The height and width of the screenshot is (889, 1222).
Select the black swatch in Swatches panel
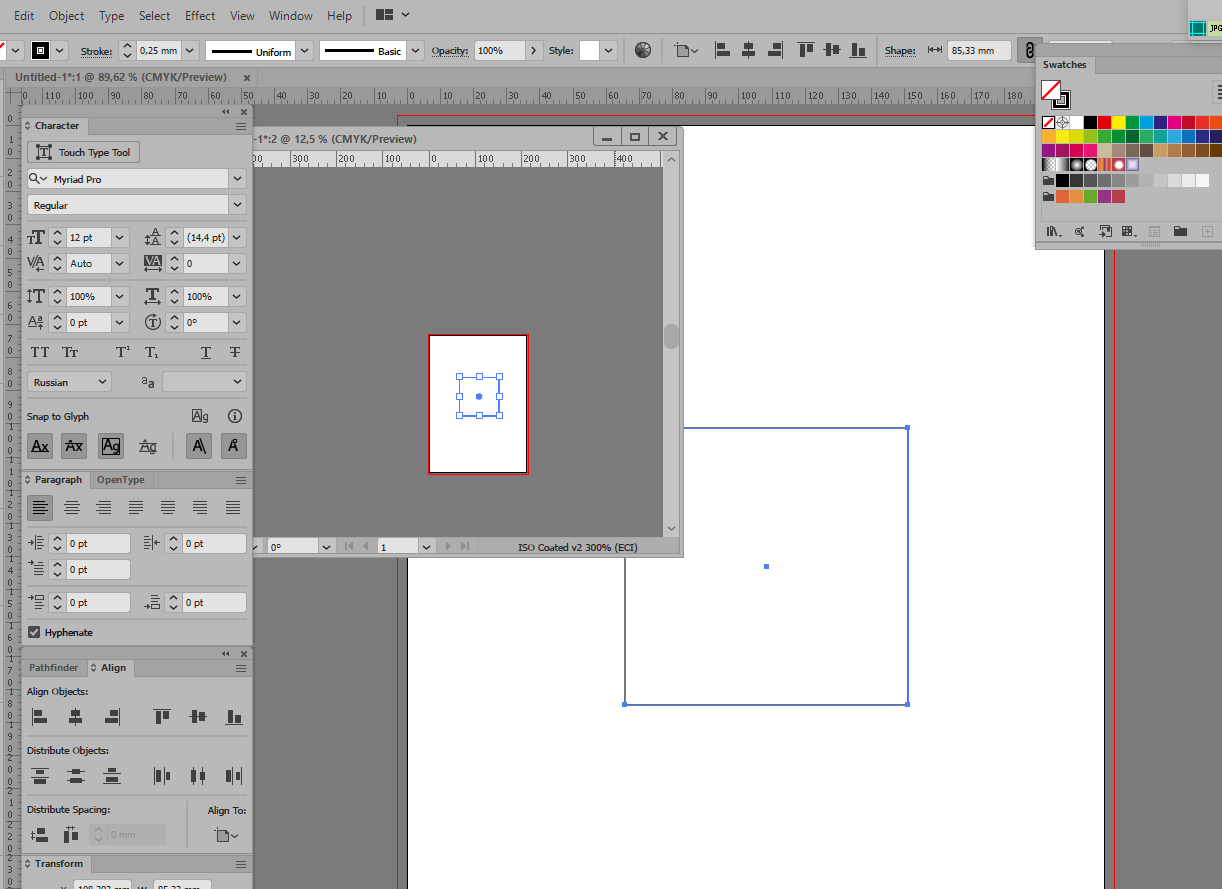[1090, 122]
